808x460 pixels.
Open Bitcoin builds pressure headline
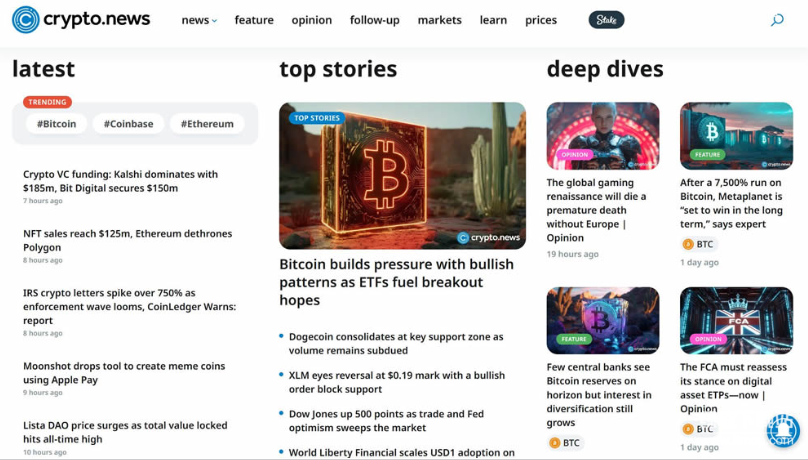pos(396,282)
